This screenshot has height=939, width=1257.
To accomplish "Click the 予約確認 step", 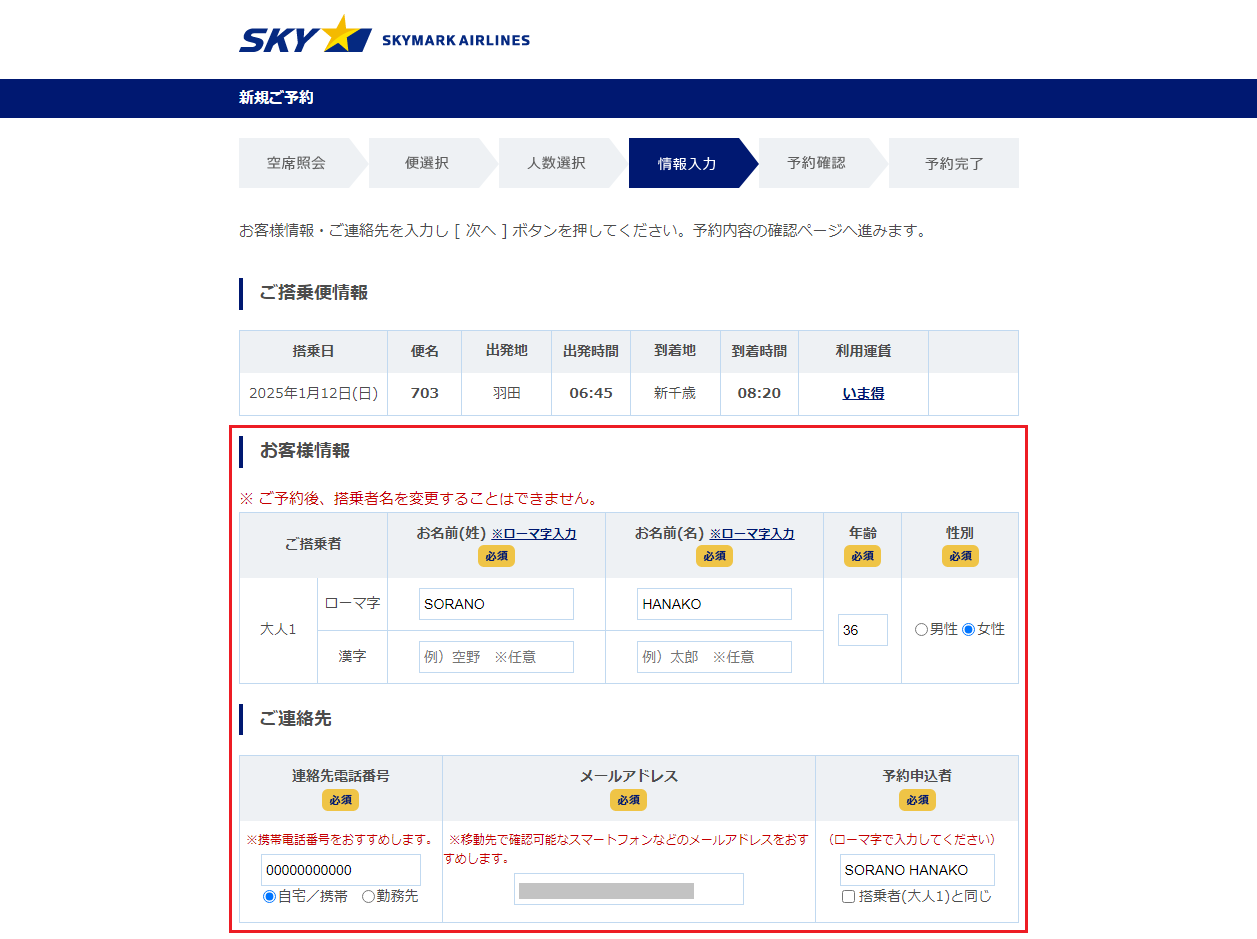I will point(816,163).
